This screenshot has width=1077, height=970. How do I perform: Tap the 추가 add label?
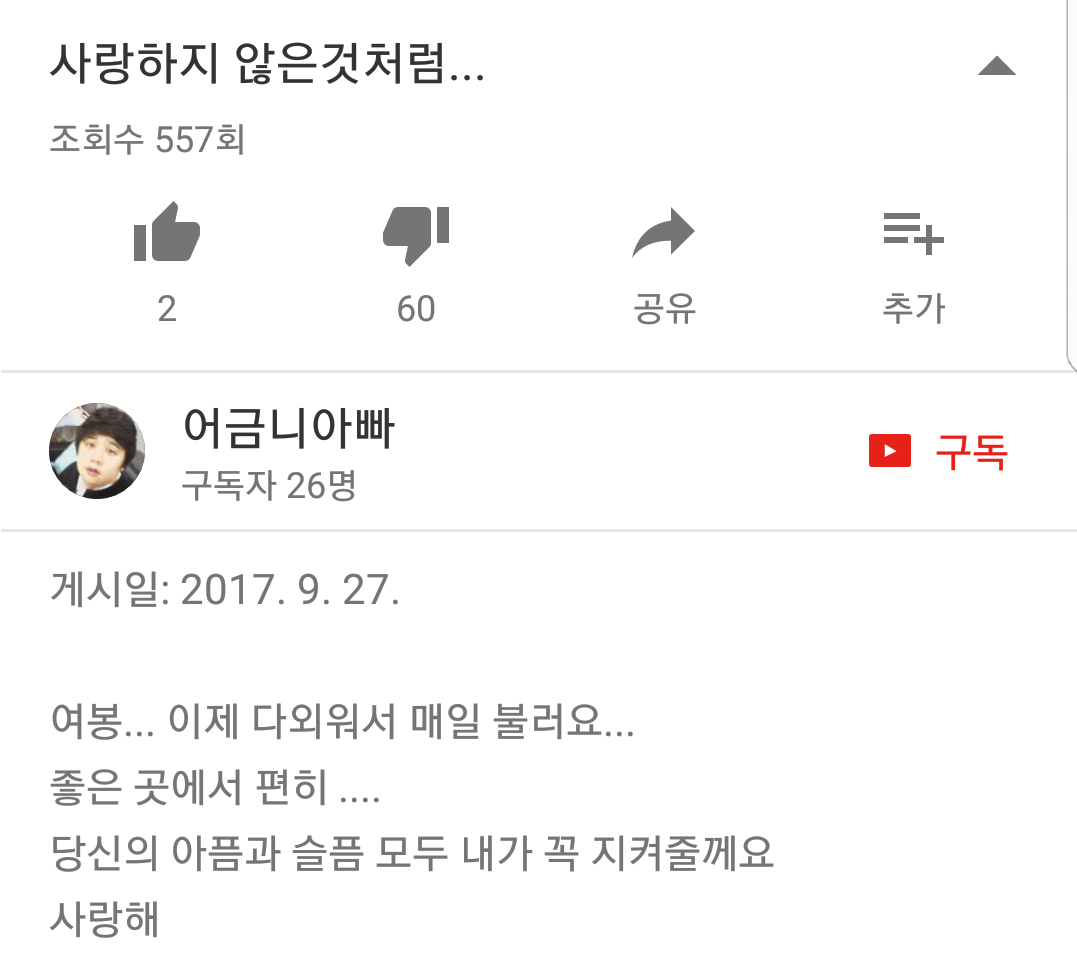[x=914, y=308]
